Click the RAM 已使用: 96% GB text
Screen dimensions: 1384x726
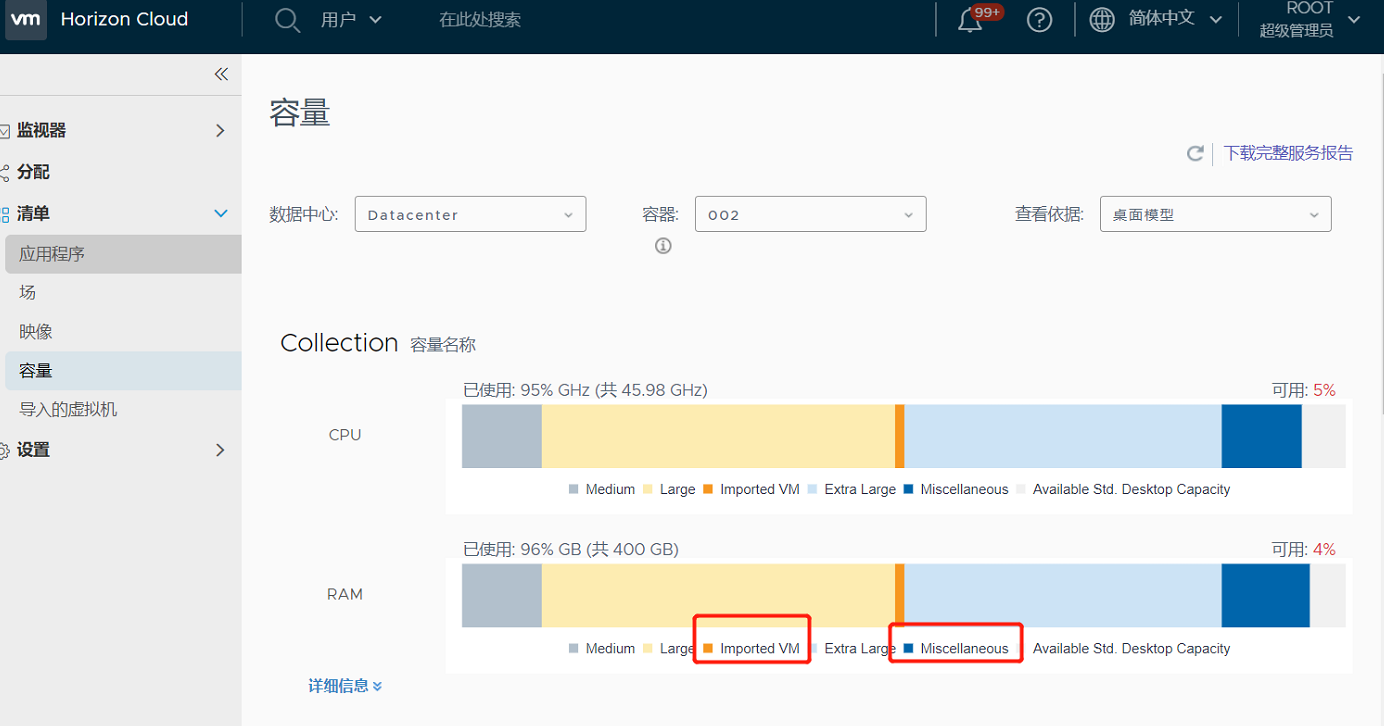(x=571, y=549)
